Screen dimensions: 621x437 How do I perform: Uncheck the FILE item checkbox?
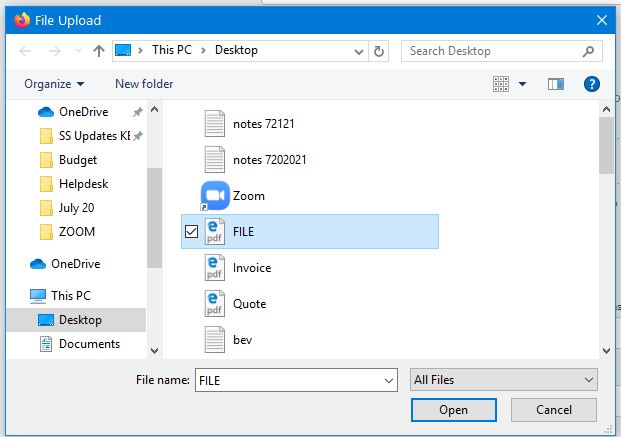[x=191, y=231]
